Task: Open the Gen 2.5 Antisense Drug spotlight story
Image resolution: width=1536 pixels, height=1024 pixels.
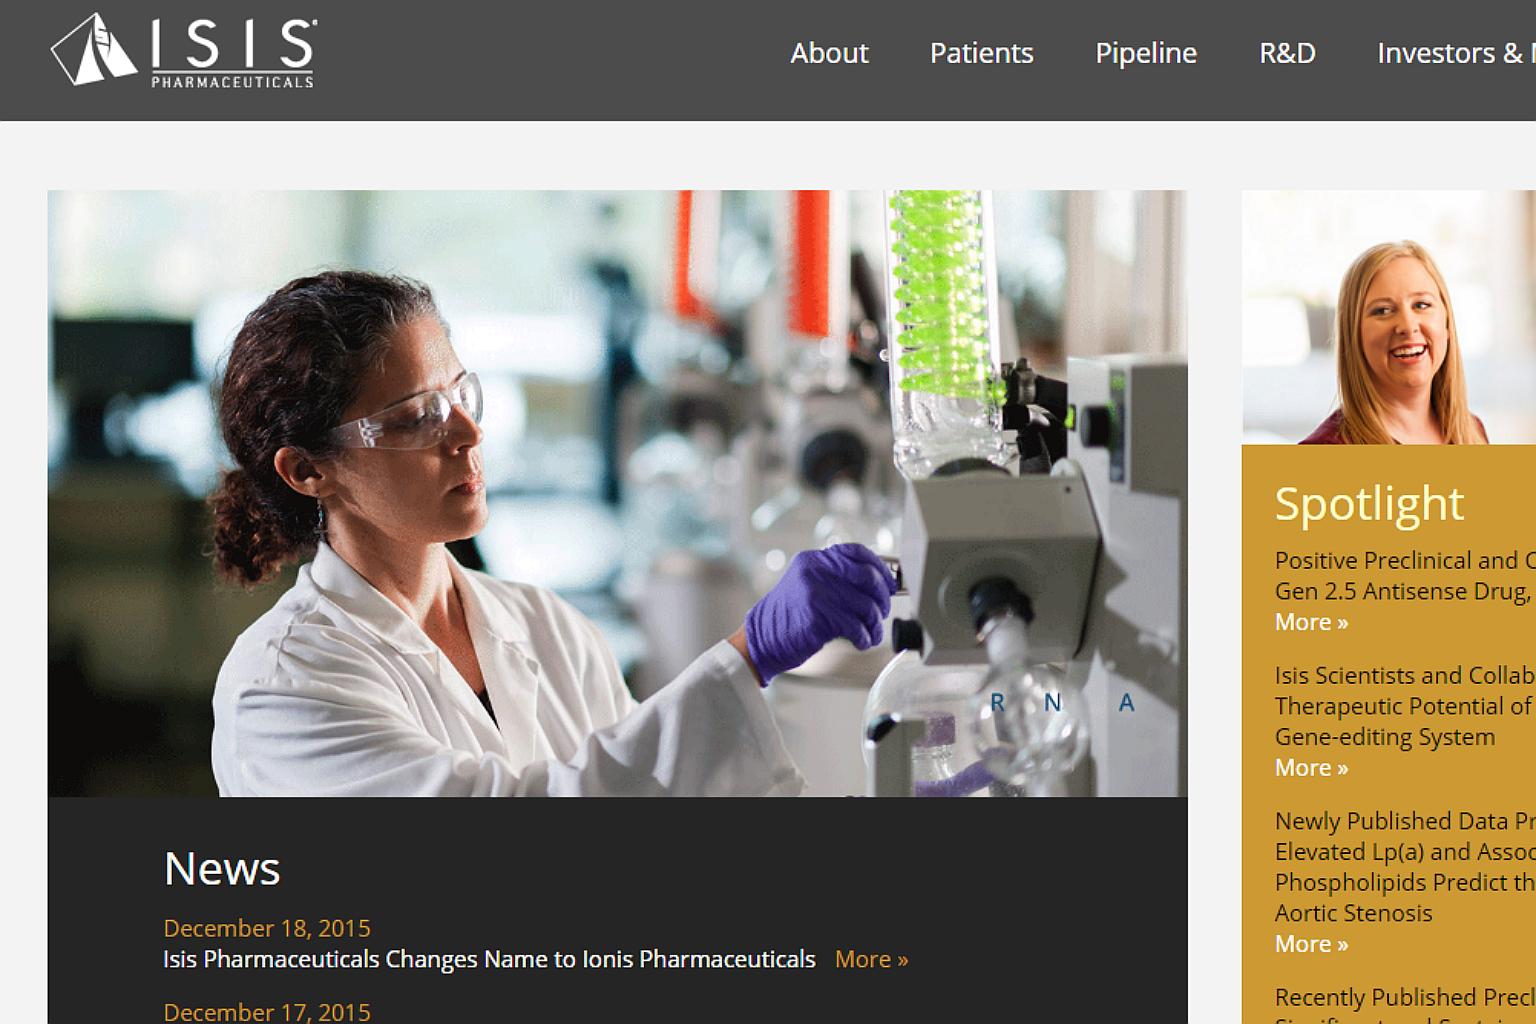Action: point(1405,575)
